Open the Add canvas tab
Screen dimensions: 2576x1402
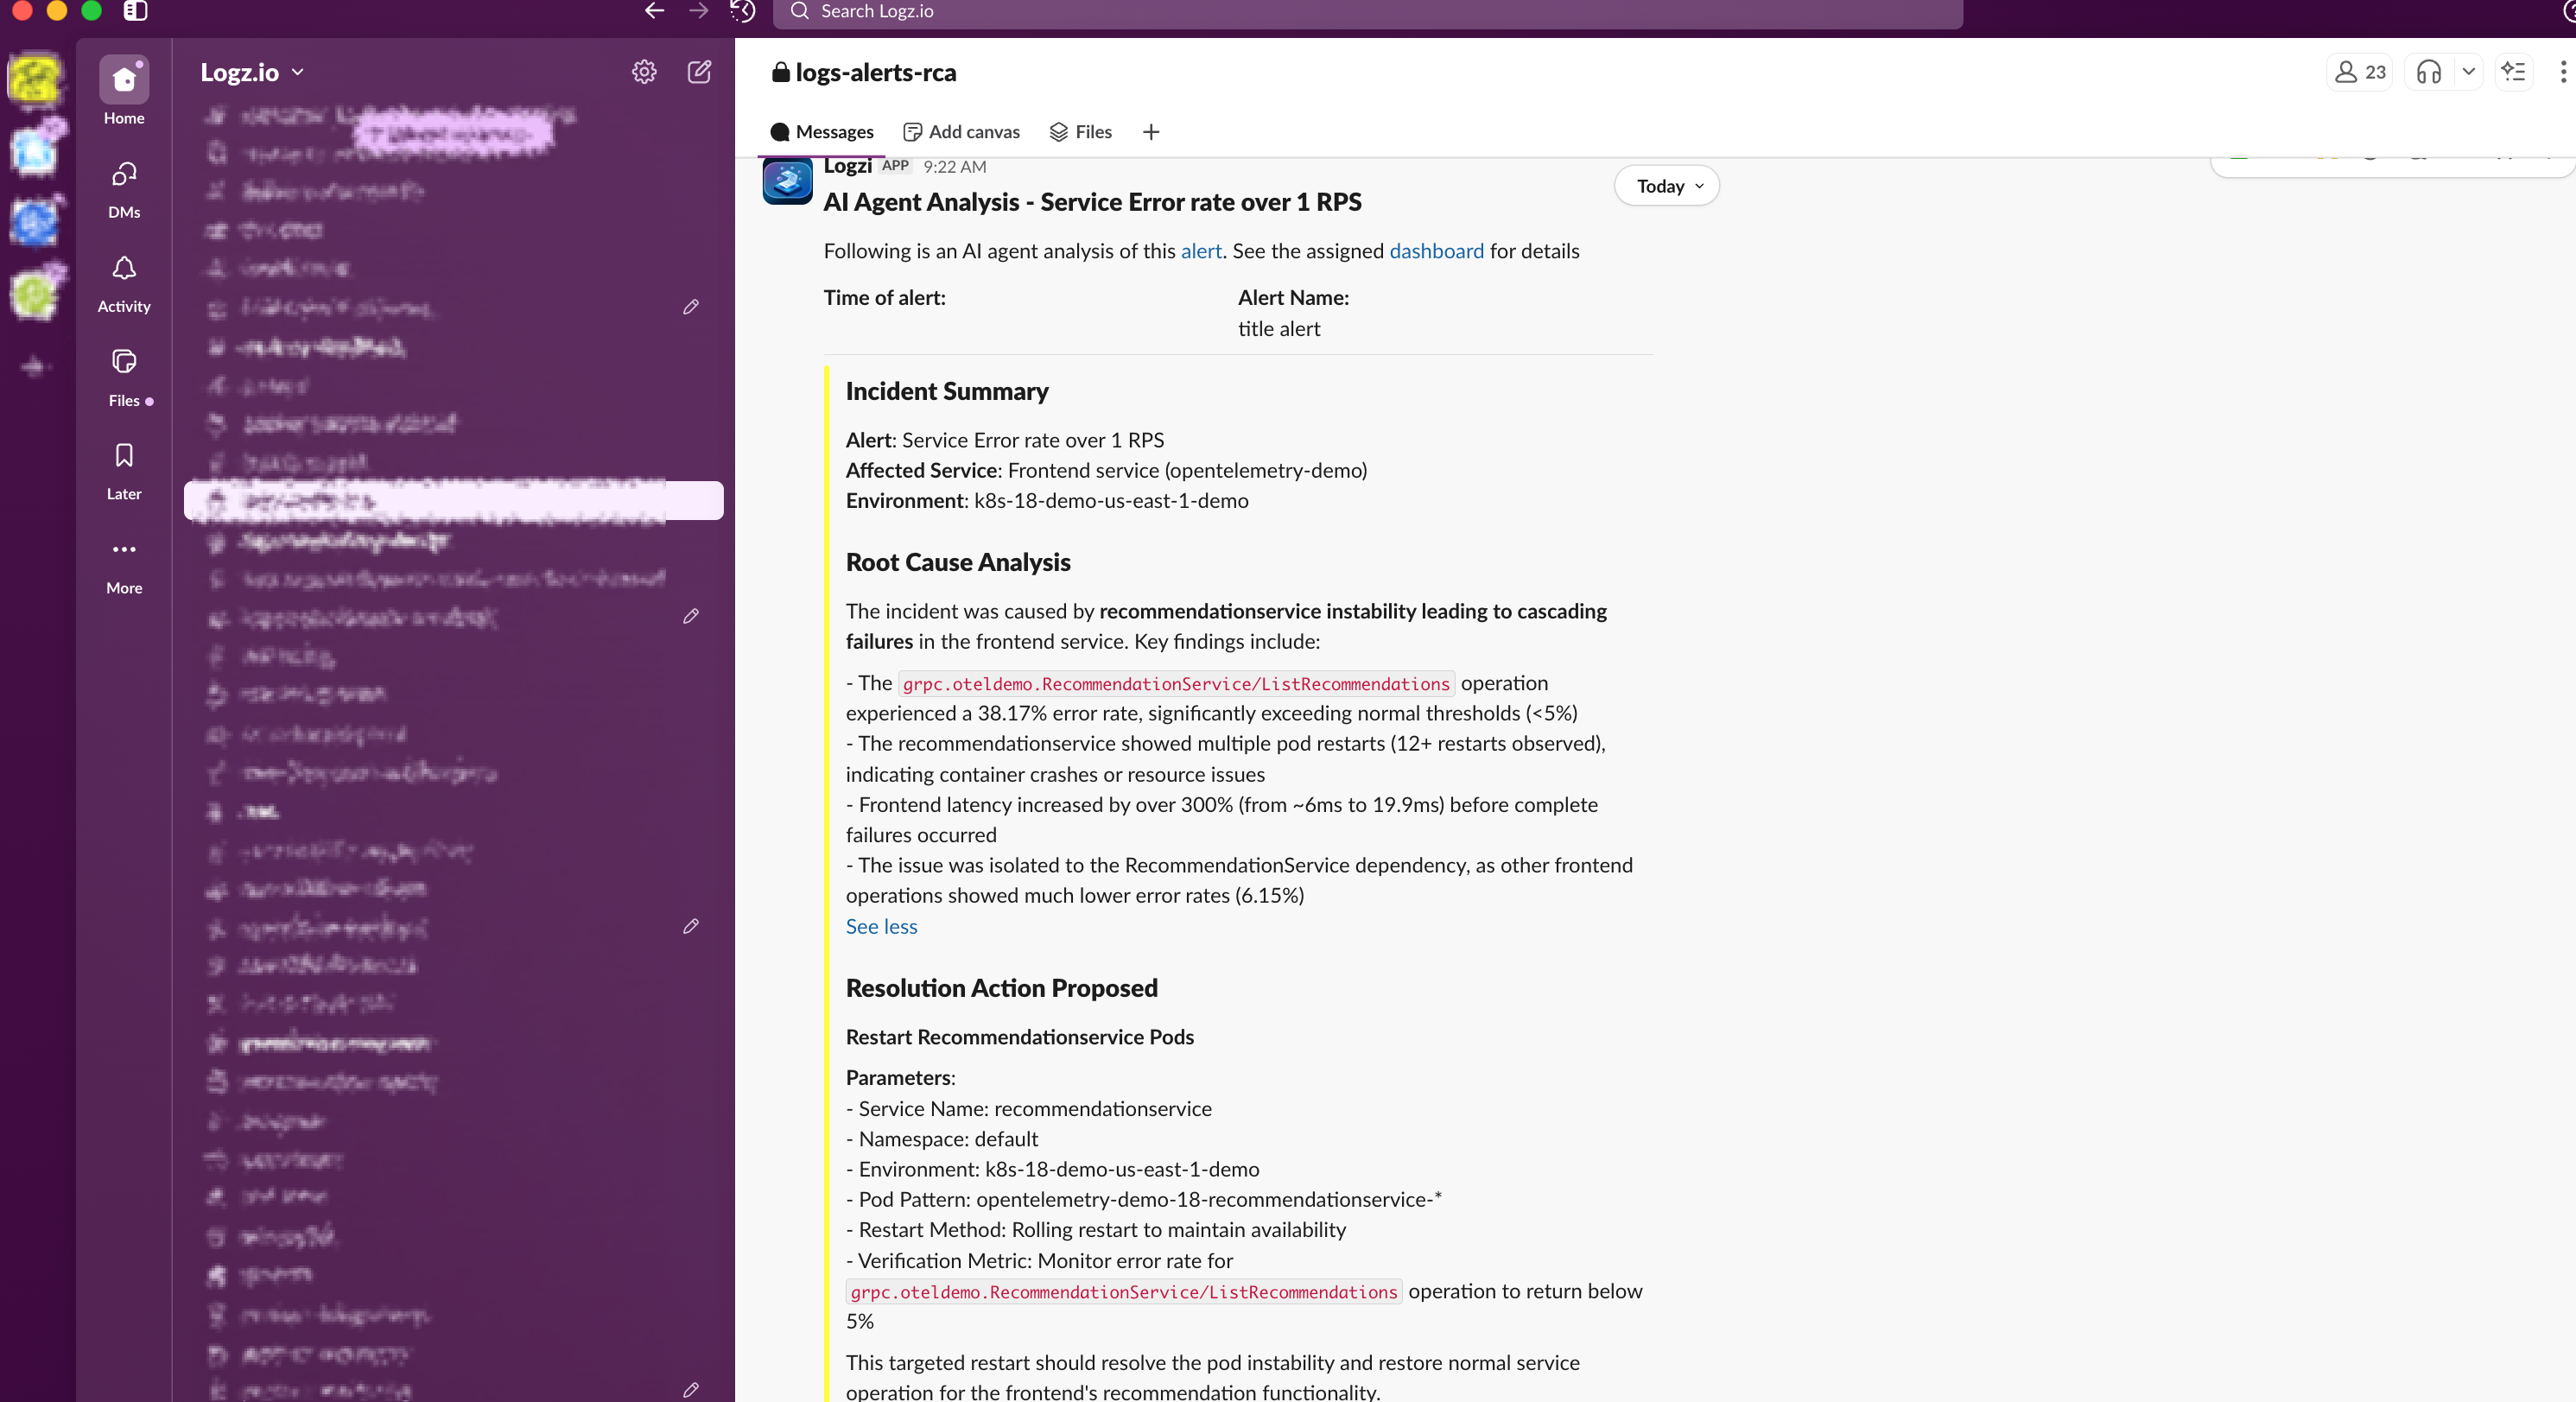coord(961,132)
